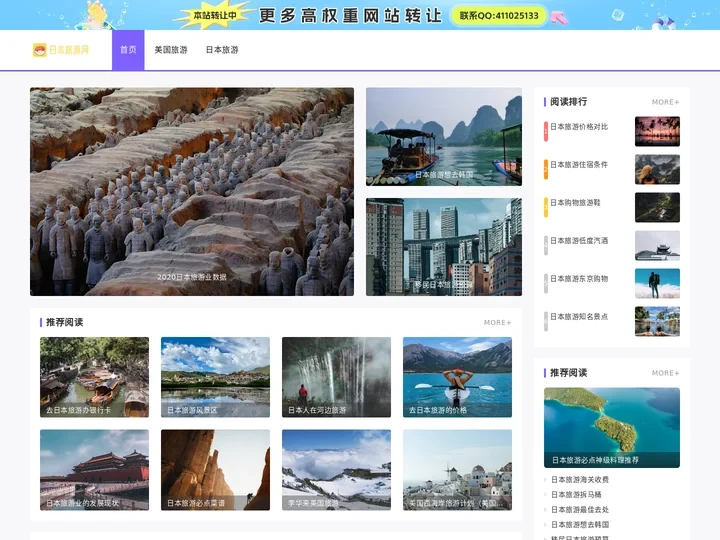Click the red rank 1 badge beside 日本旅游价格对比
Image resolution: width=720 pixels, height=540 pixels.
546,131
